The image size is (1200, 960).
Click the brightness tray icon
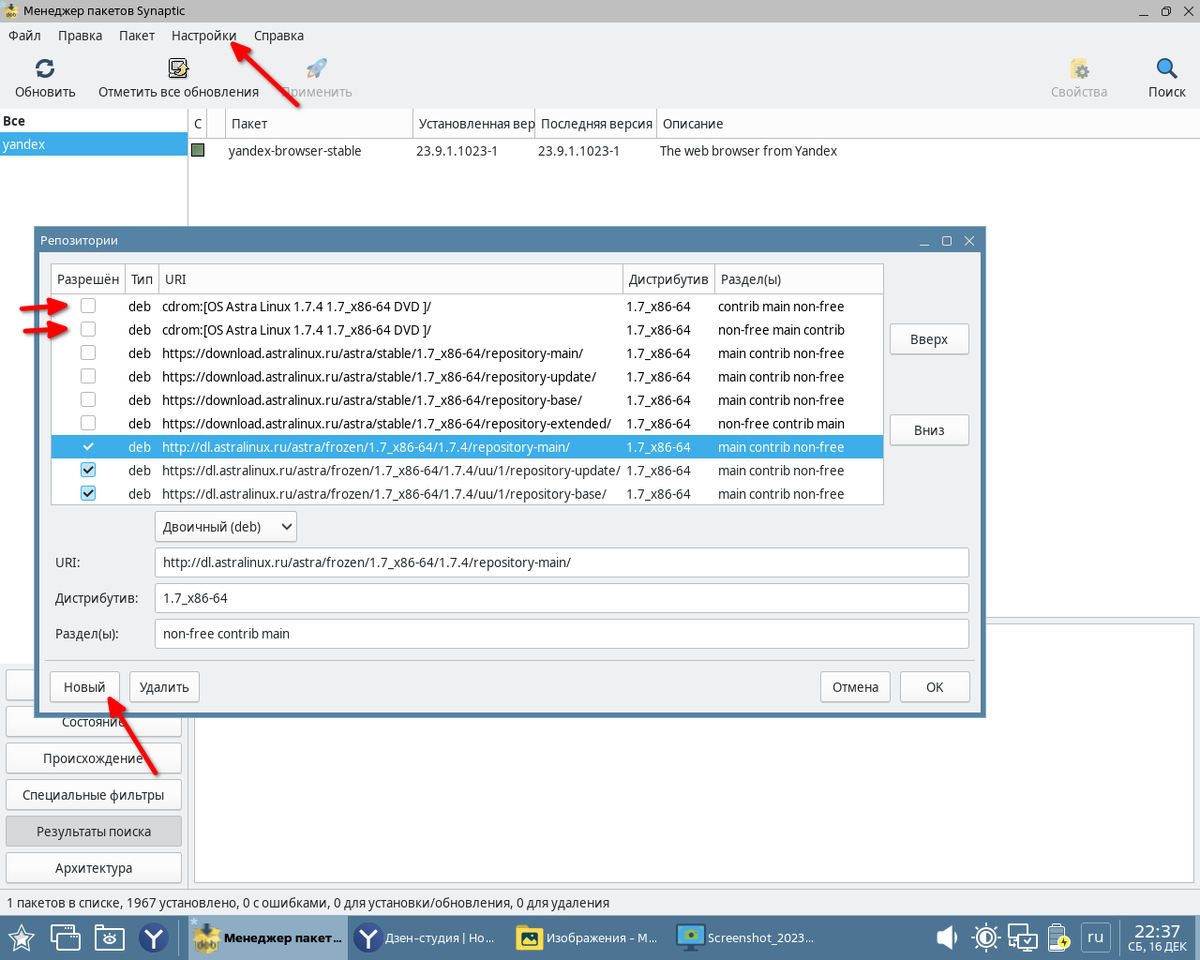[x=985, y=937]
